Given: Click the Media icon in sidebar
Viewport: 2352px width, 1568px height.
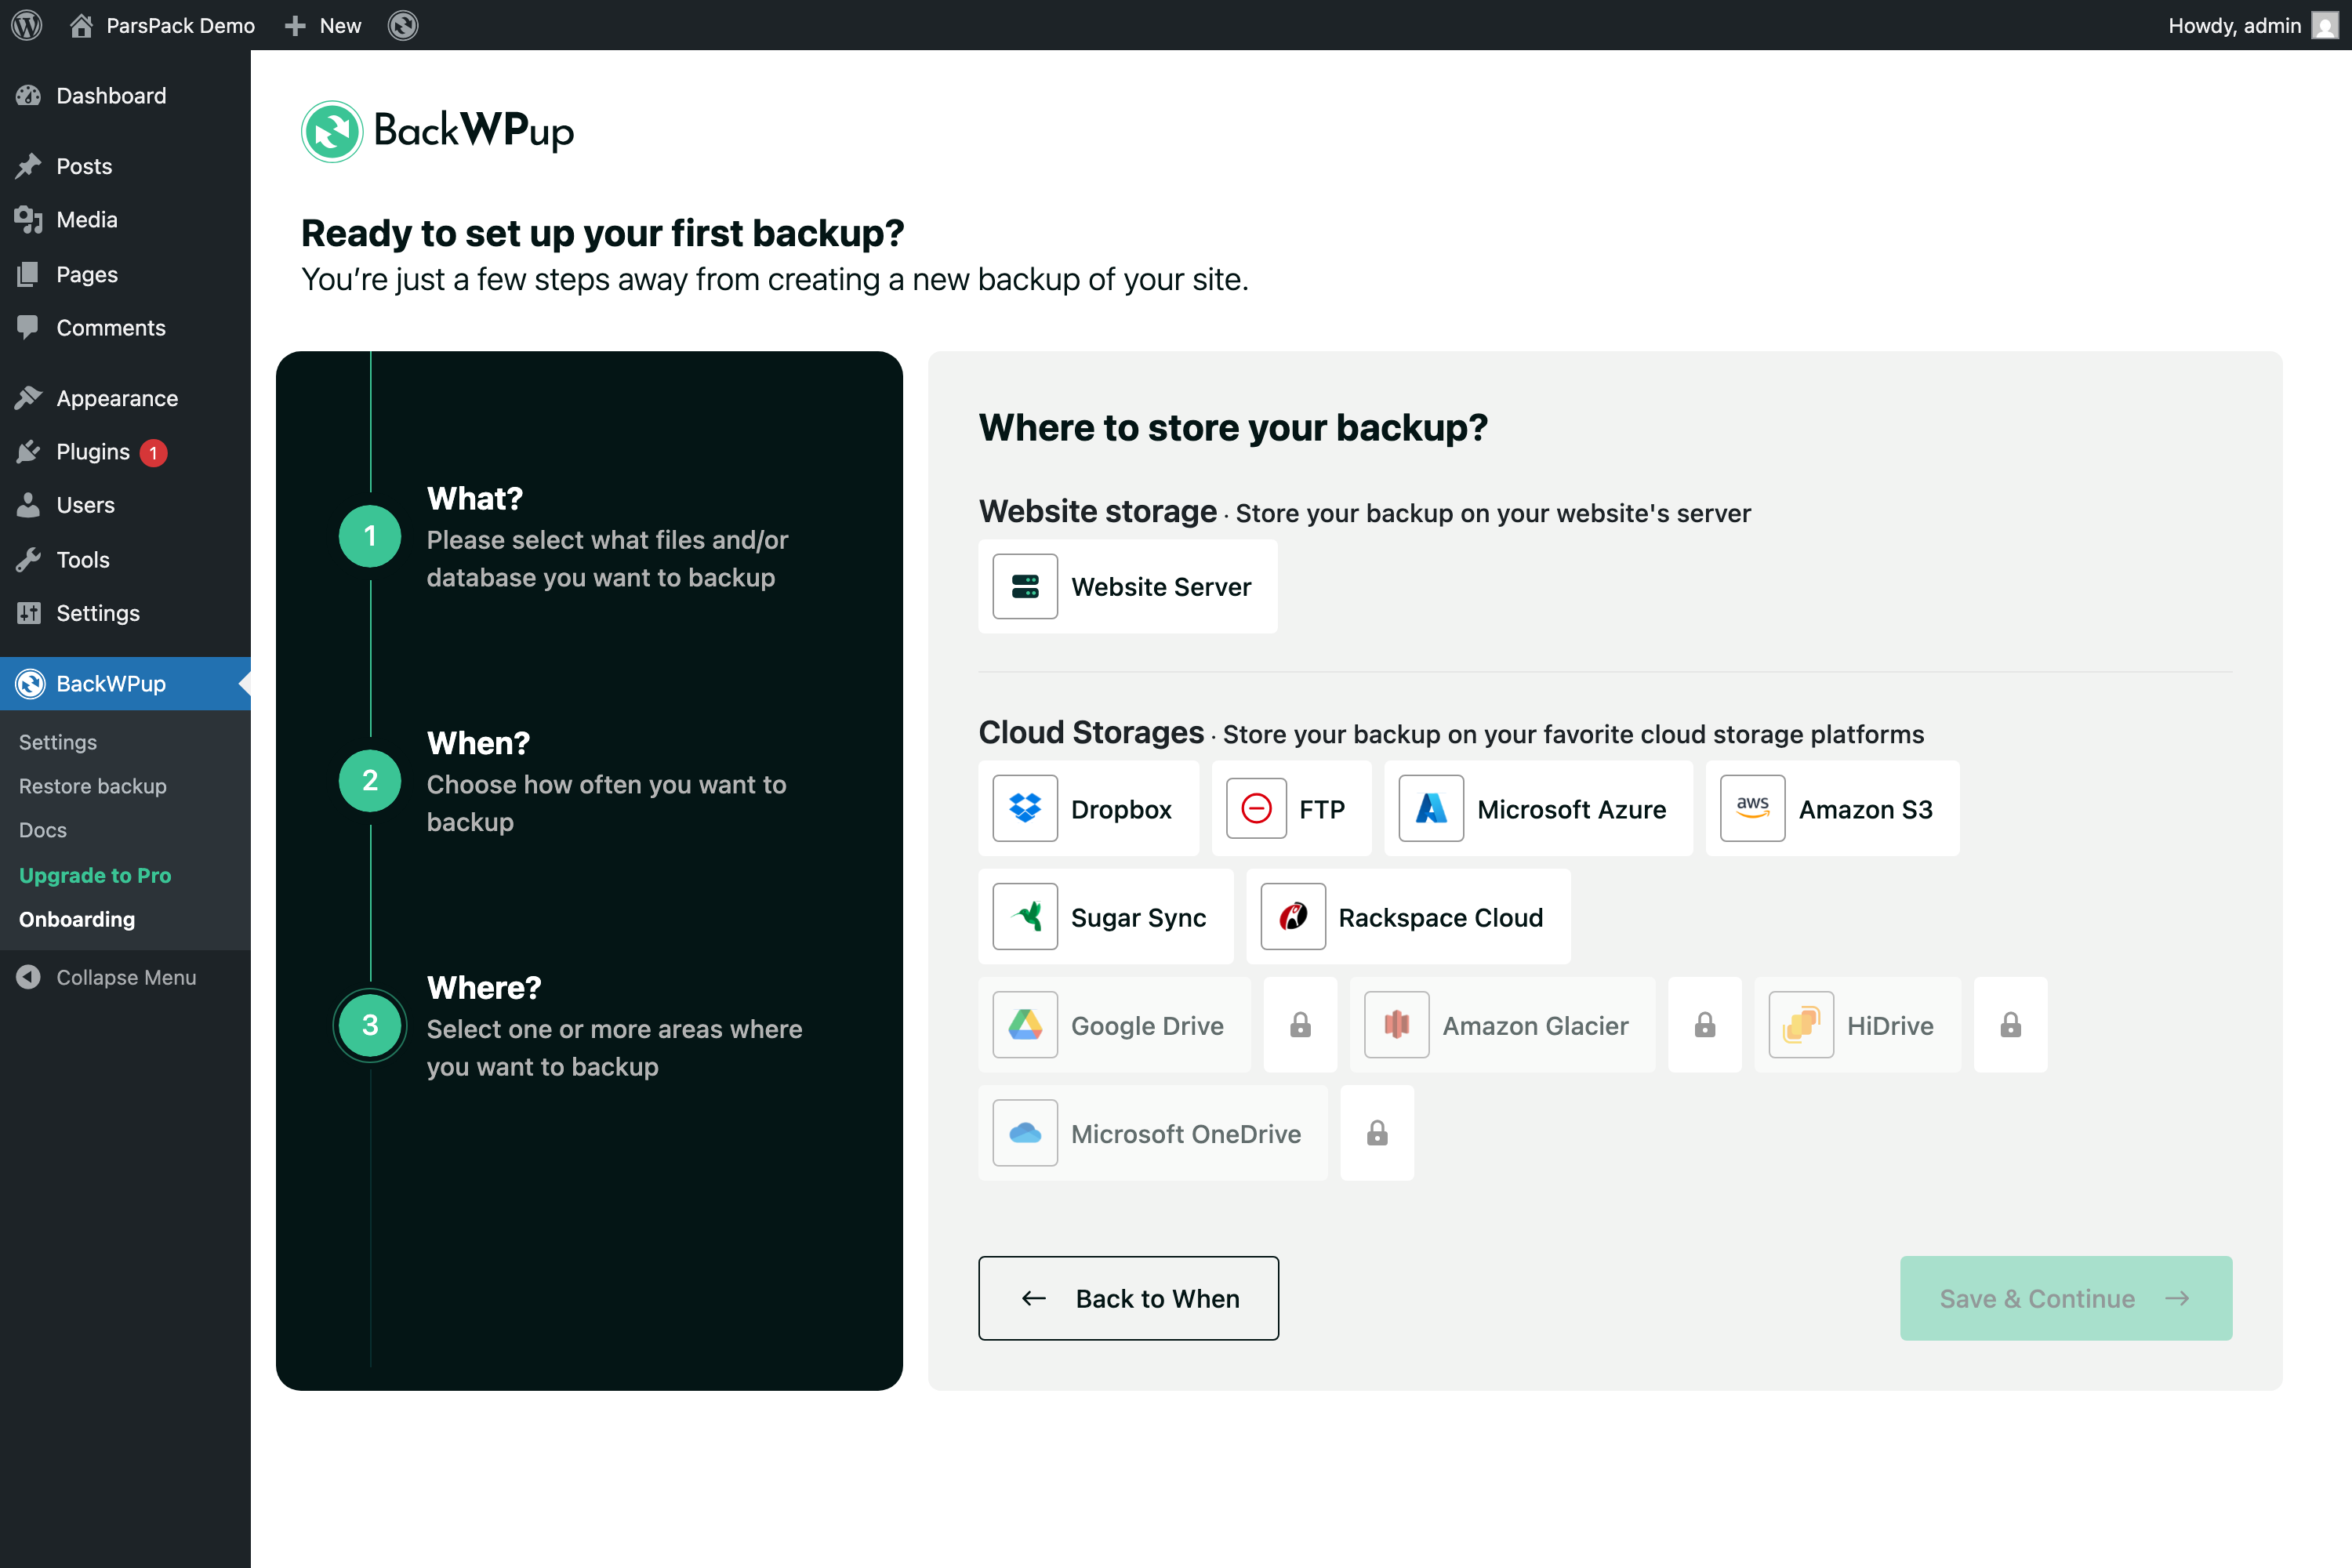Looking at the screenshot, I should point(29,219).
